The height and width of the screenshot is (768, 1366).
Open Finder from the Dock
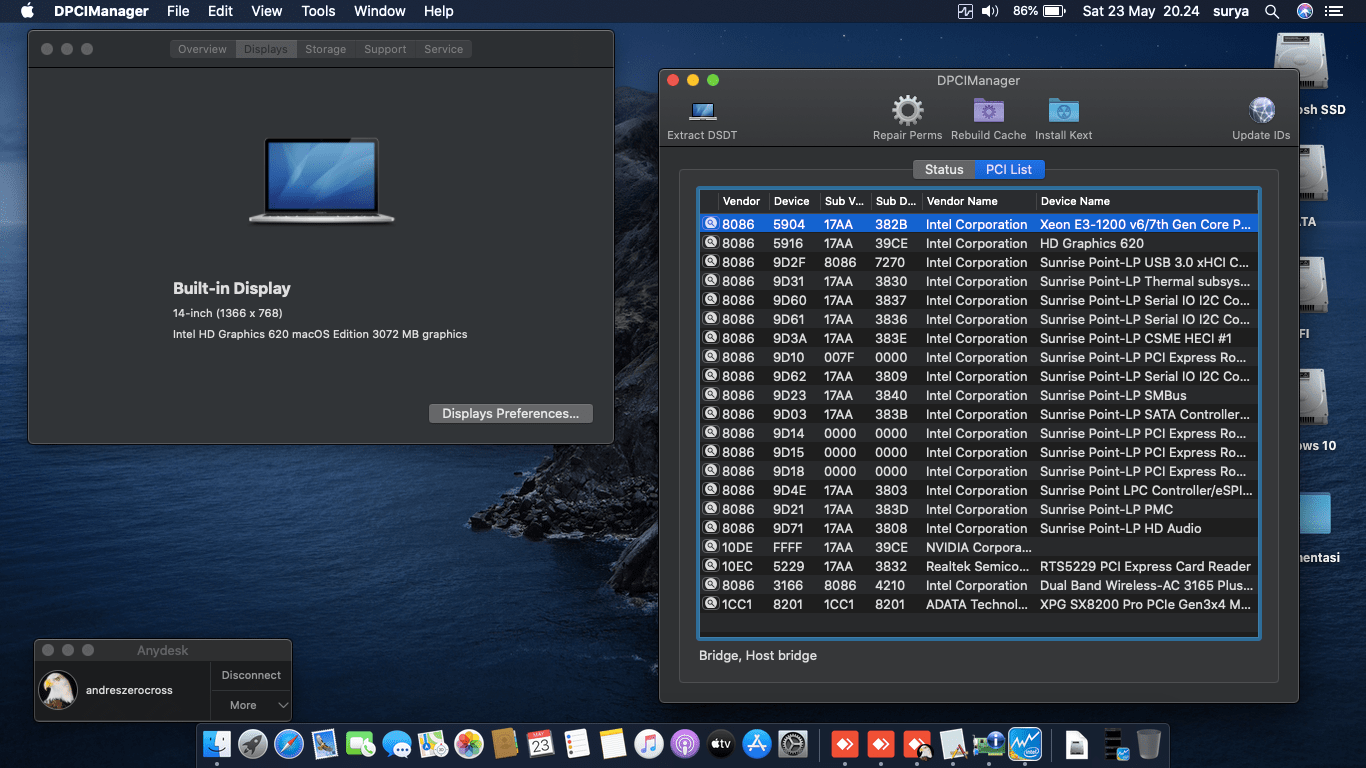pos(217,744)
